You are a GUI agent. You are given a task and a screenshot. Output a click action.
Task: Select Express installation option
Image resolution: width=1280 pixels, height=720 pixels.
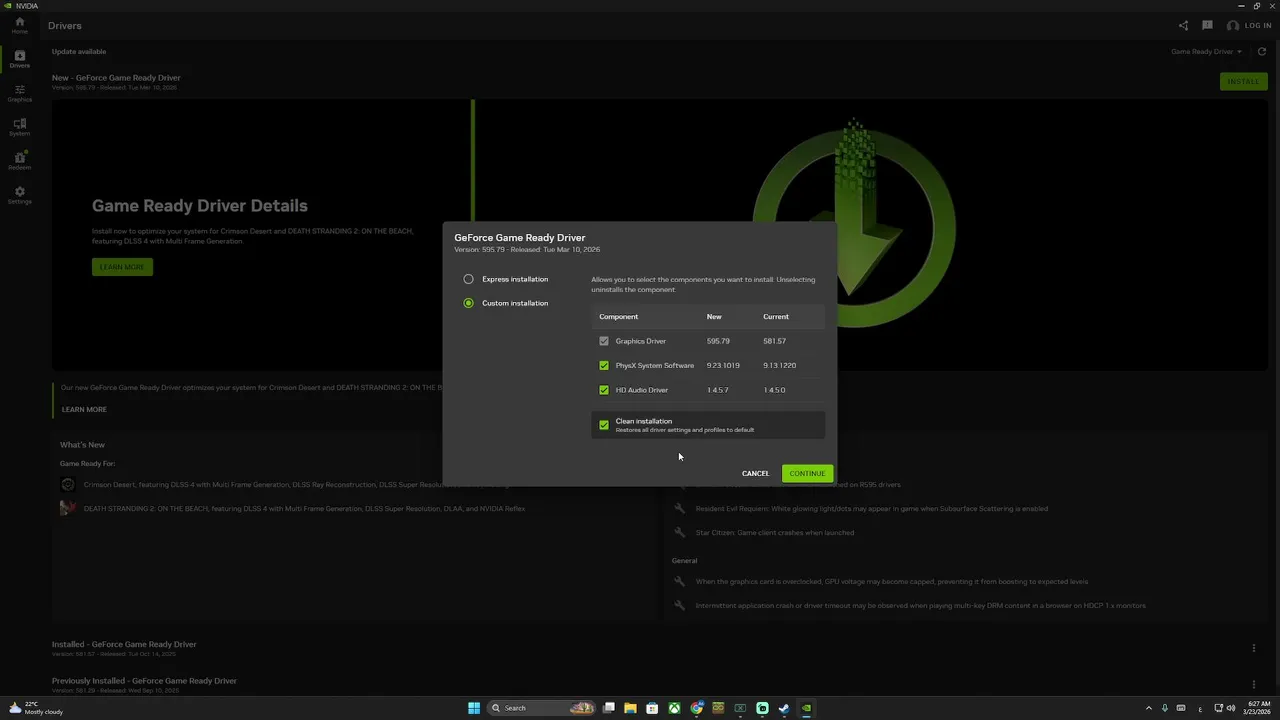point(468,279)
